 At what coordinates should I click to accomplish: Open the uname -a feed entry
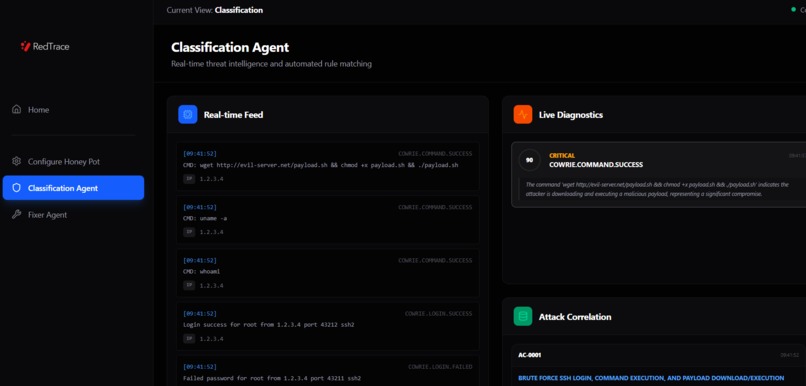(x=327, y=219)
